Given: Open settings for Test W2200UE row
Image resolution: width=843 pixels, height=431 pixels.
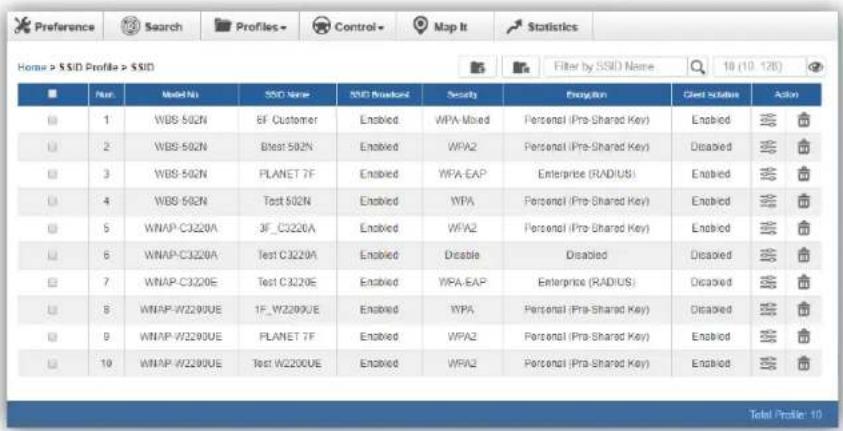Looking at the screenshot, I should [768, 363].
